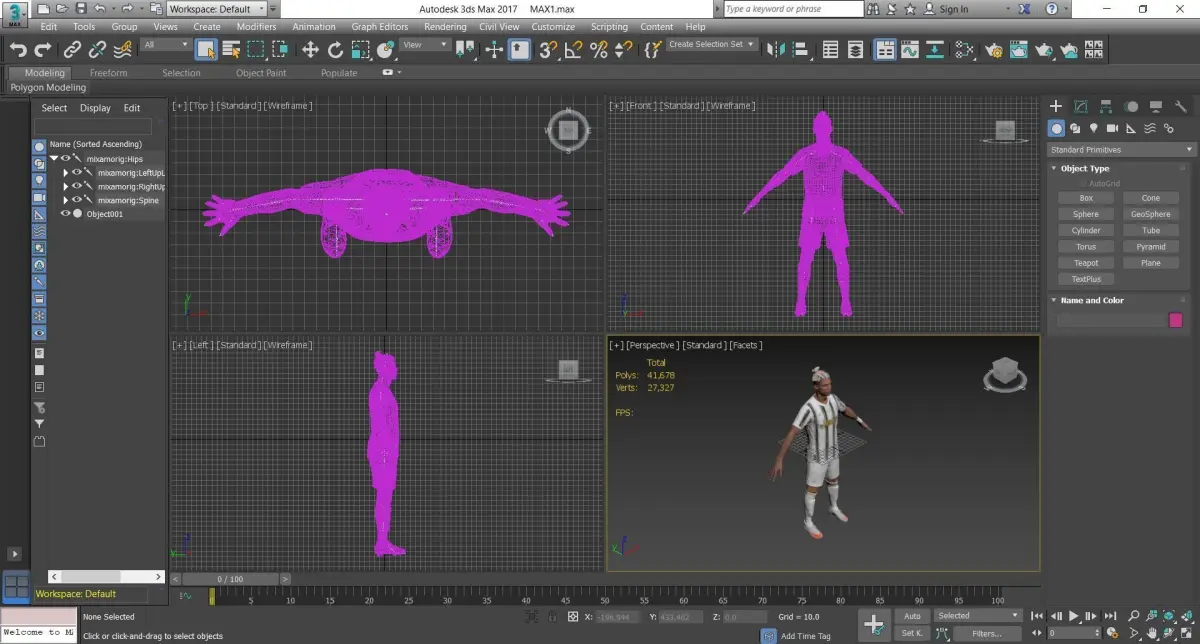Click the Cylinder primitive button
This screenshot has width=1200, height=644.
pyautogui.click(x=1086, y=230)
